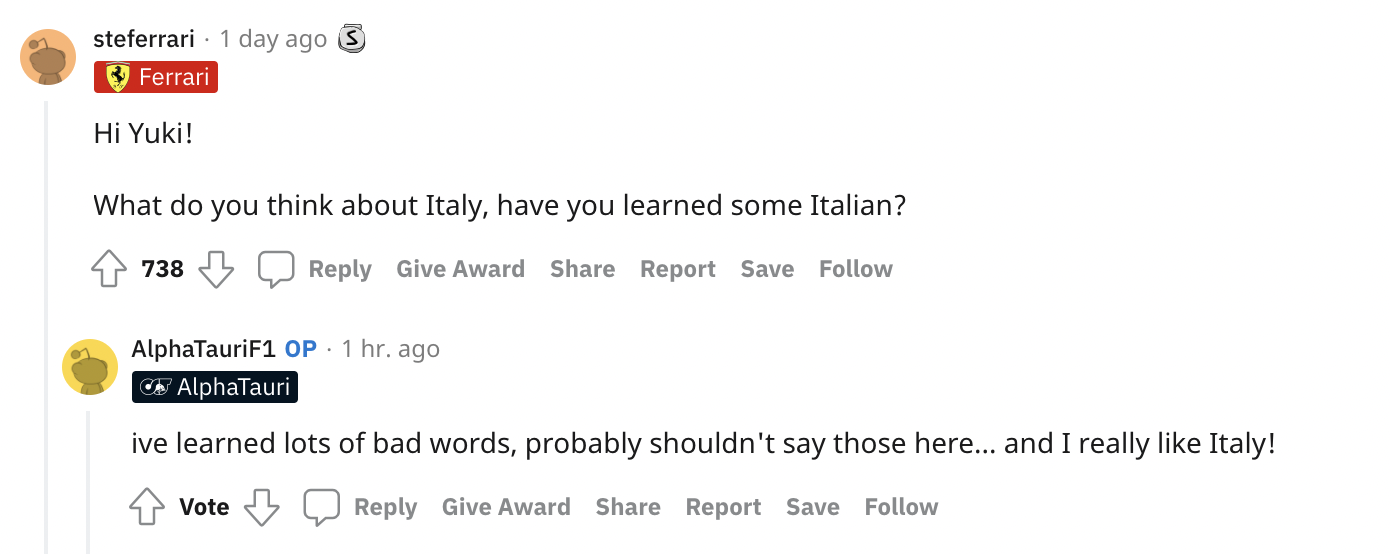Click the AlphaTauri flair badge

[x=215, y=387]
